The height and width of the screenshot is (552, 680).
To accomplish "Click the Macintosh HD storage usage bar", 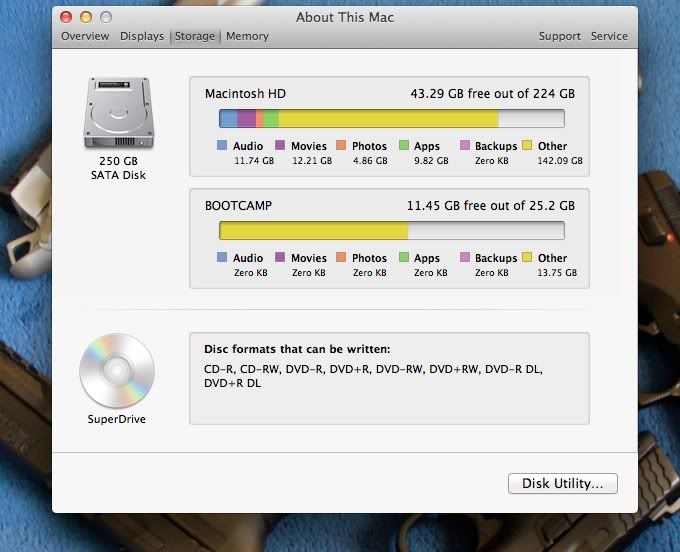I will click(391, 119).
